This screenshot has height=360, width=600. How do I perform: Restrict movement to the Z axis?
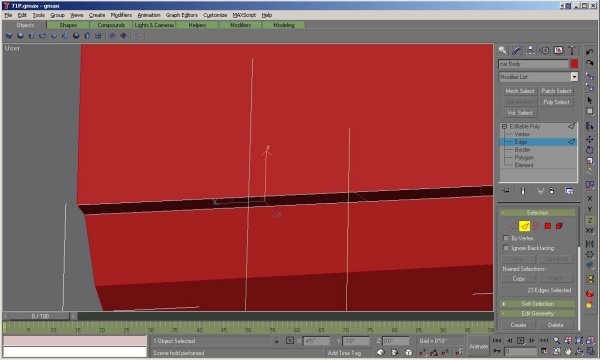point(590,220)
